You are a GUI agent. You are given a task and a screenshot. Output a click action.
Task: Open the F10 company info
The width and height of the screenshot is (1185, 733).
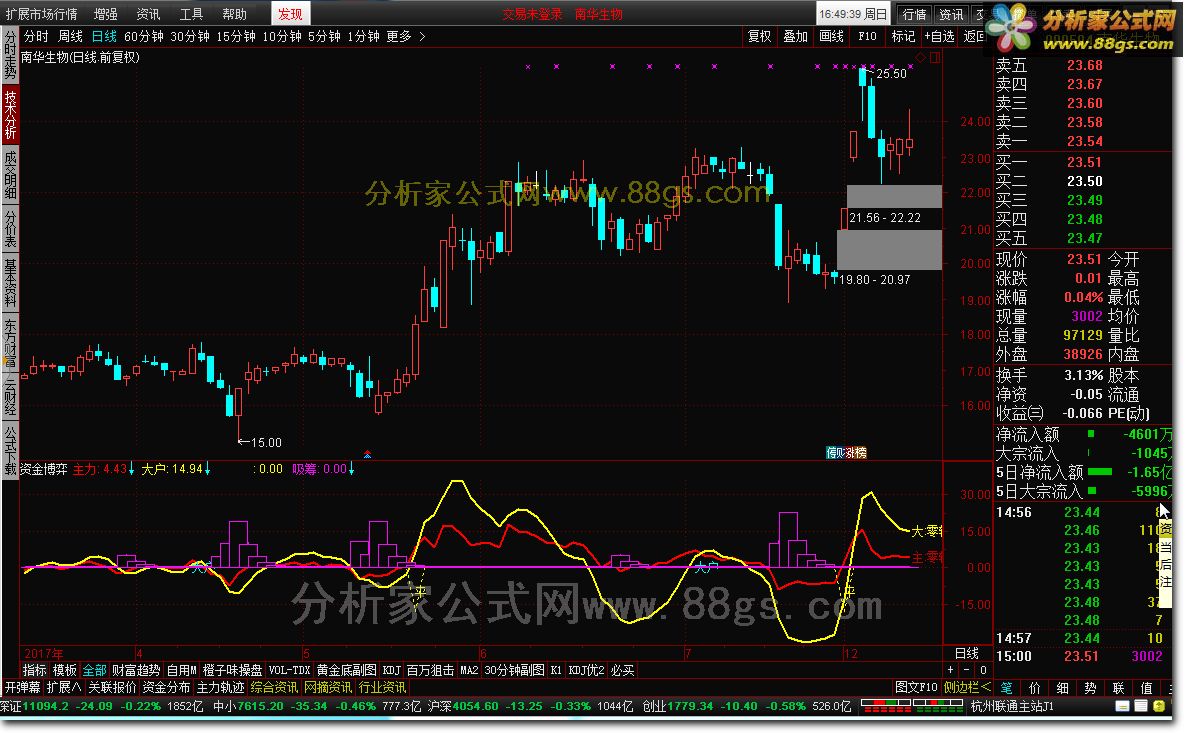868,36
